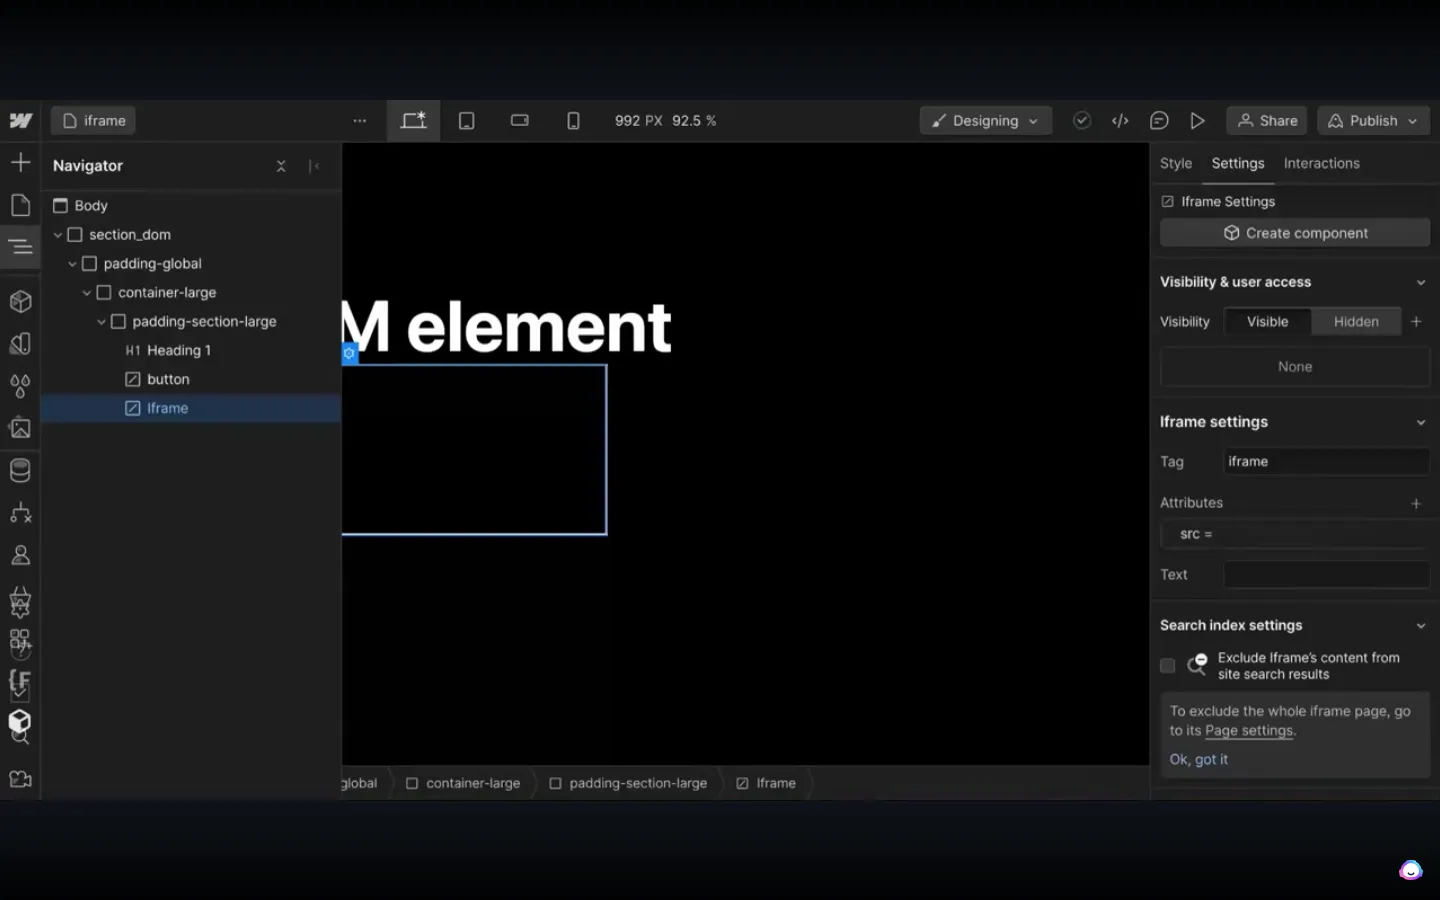Click padding-section-large in the breadcrumb bar
This screenshot has height=900, width=1440.
629,783
